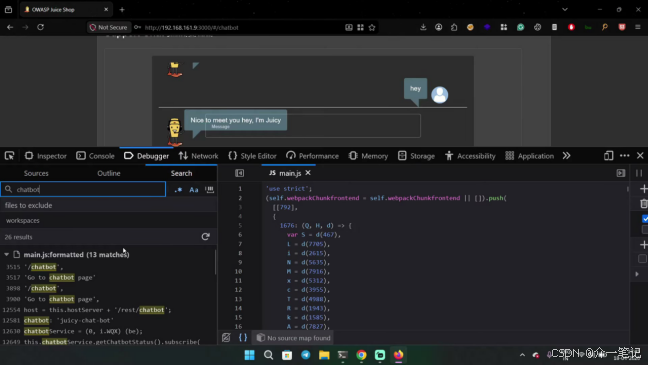The height and width of the screenshot is (365, 648).
Task: Toggle the whole word search modifier
Action: click(x=210, y=189)
